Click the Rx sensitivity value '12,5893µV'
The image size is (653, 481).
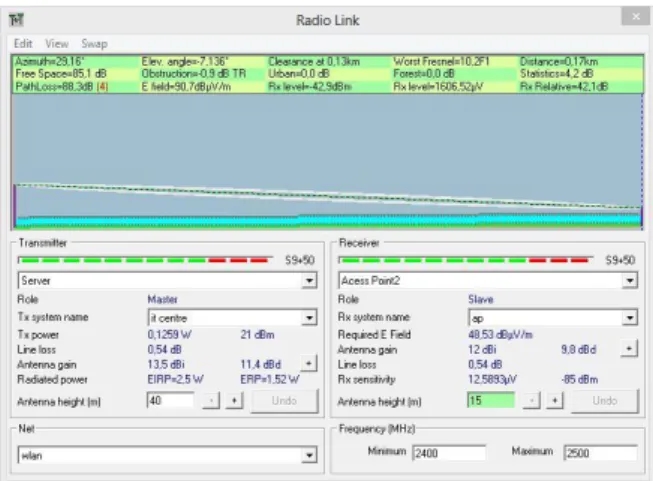click(492, 379)
